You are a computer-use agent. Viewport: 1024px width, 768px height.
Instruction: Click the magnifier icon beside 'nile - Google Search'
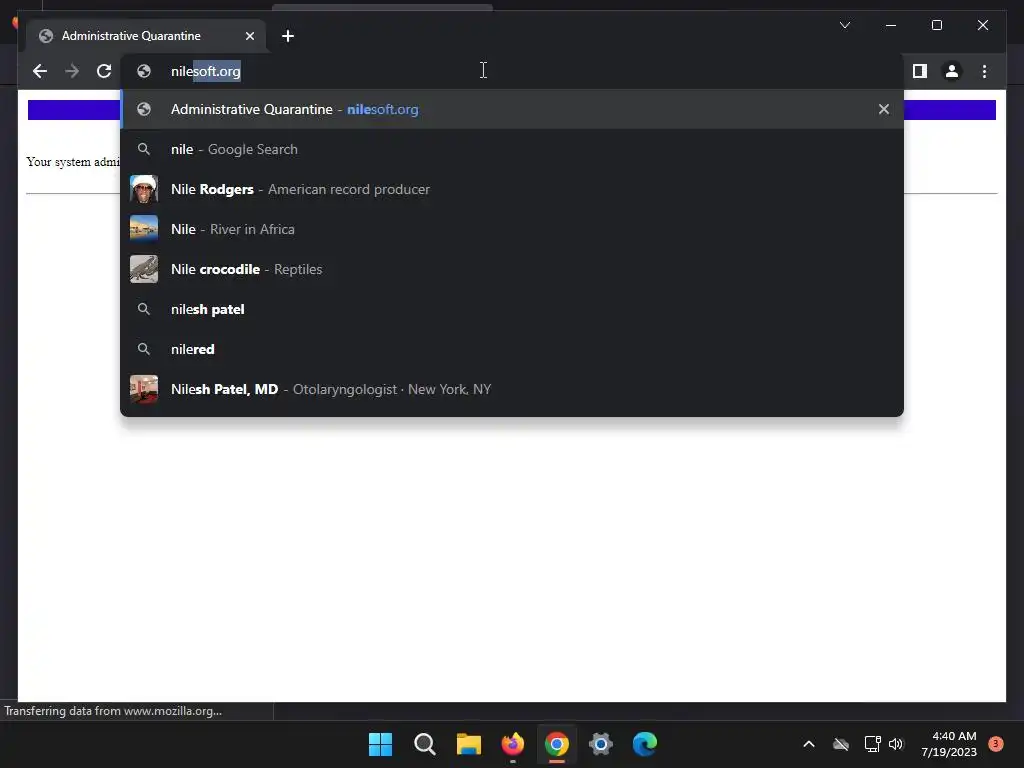(144, 150)
